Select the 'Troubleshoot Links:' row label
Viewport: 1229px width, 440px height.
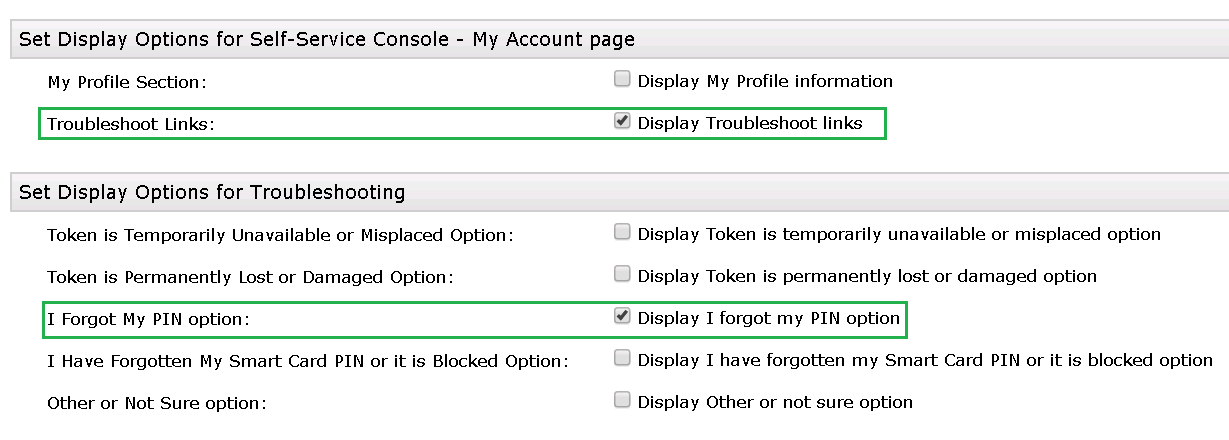pyautogui.click(x=131, y=124)
